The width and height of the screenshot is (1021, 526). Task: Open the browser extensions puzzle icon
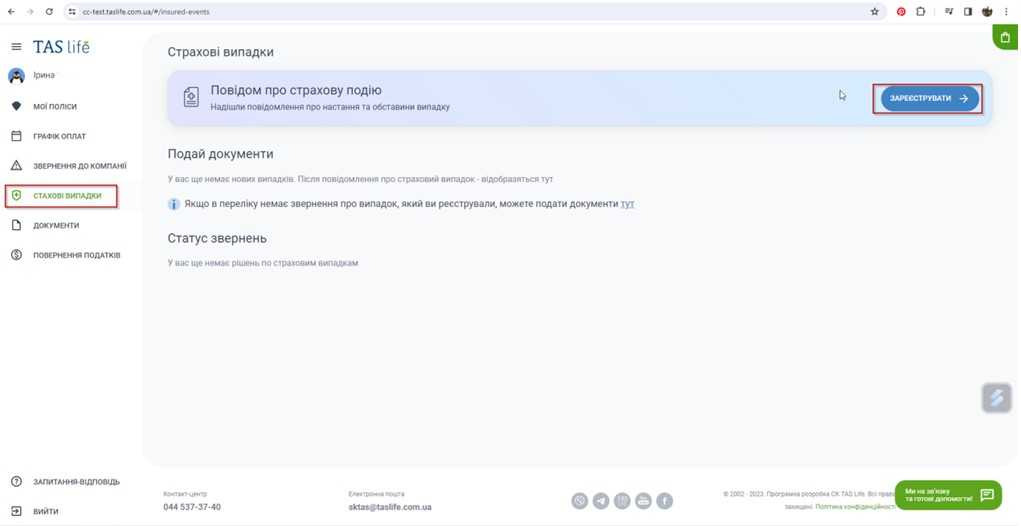pos(921,12)
